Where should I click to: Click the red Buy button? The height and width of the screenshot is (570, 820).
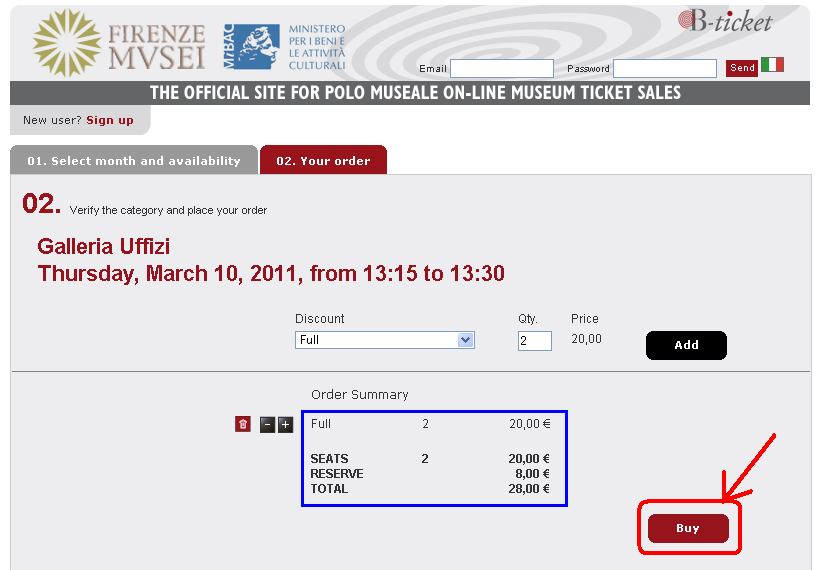pos(688,528)
